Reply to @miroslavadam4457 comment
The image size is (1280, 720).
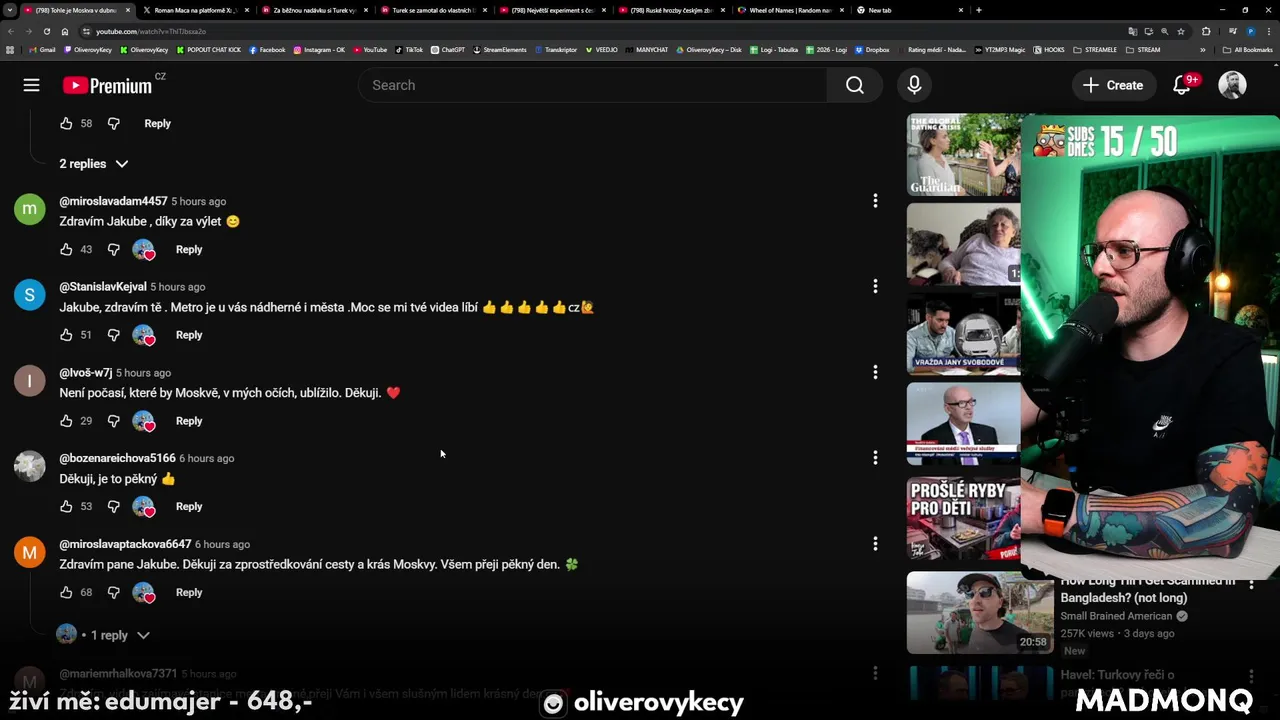[189, 249]
